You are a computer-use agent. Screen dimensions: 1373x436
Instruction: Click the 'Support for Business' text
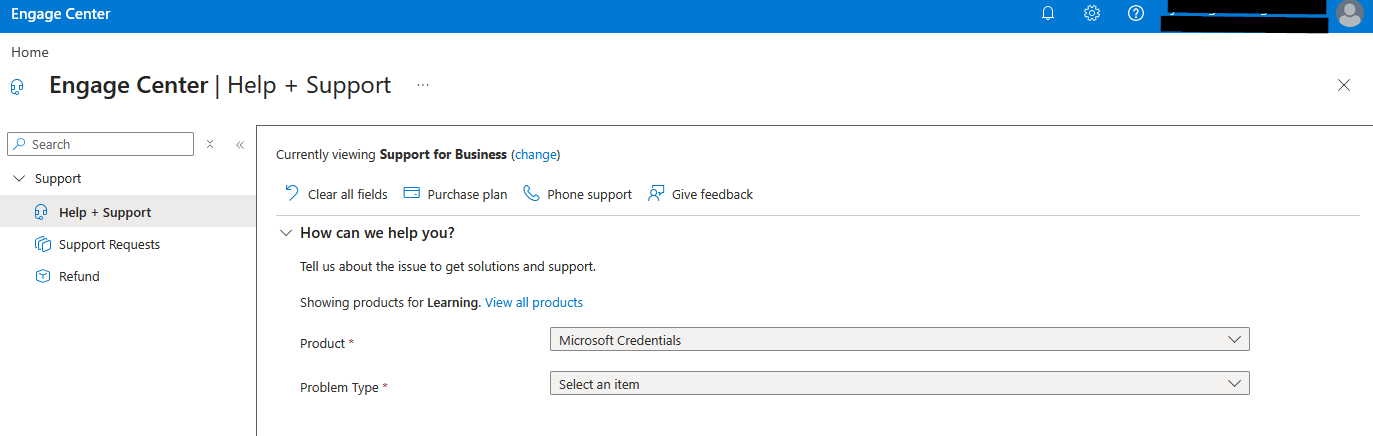[443, 155]
